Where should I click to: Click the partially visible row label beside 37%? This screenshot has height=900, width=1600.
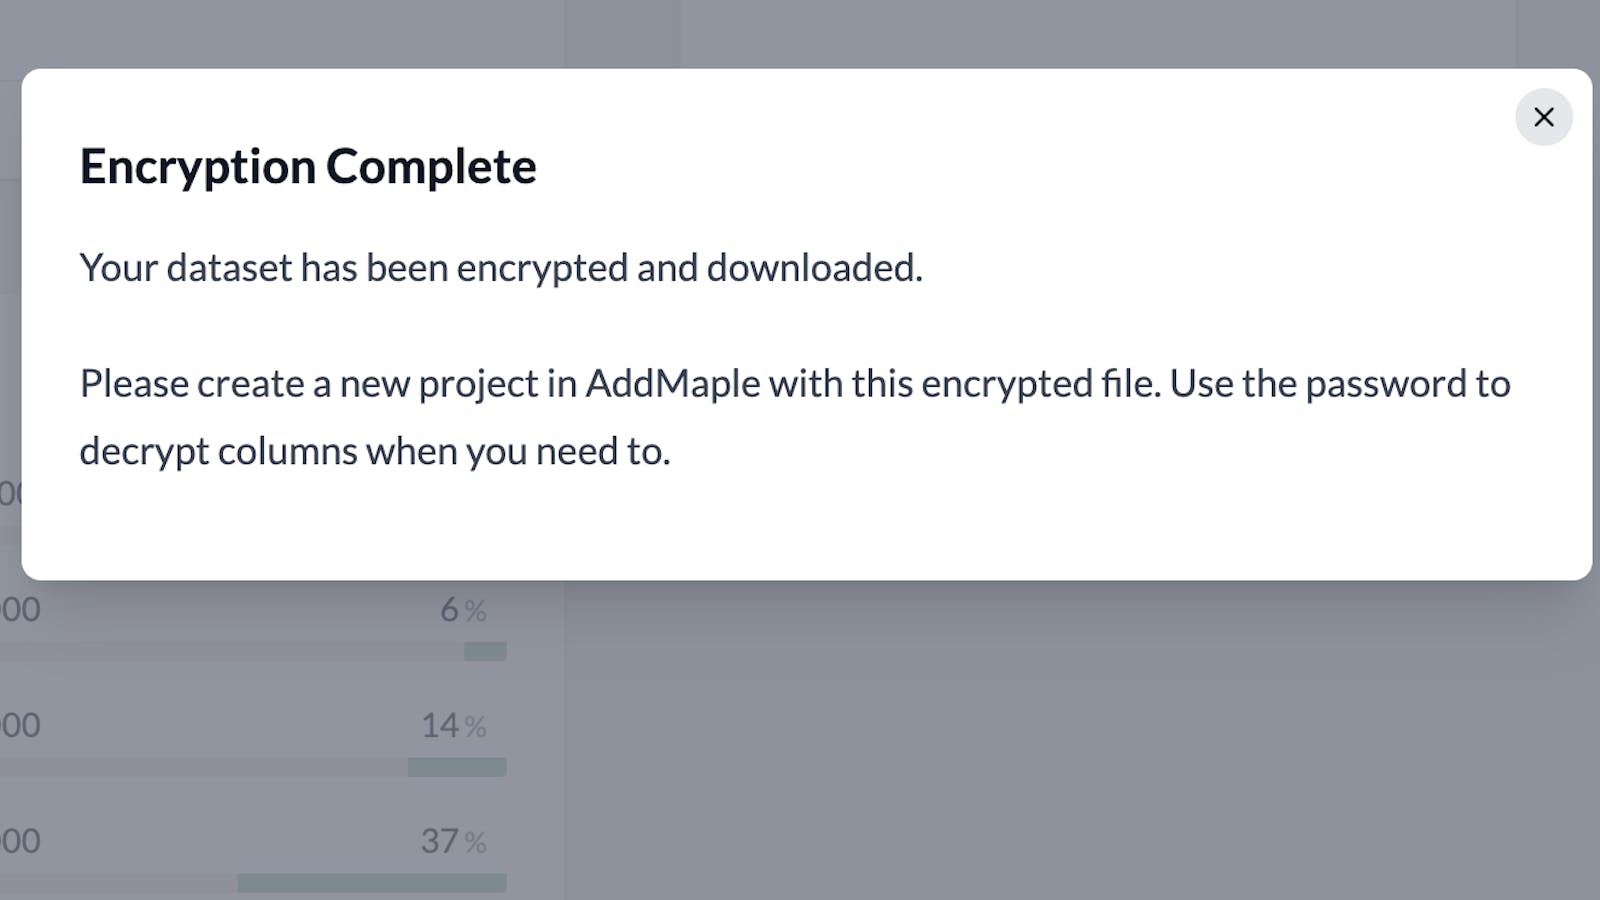pos(20,841)
